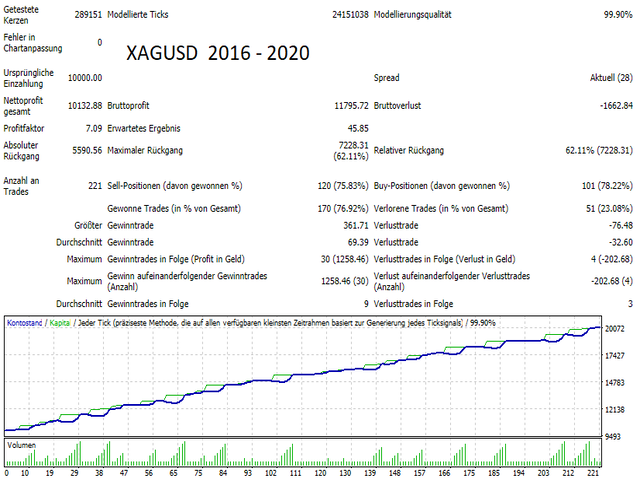Click the Anzahl an Trades value 221

point(95,186)
